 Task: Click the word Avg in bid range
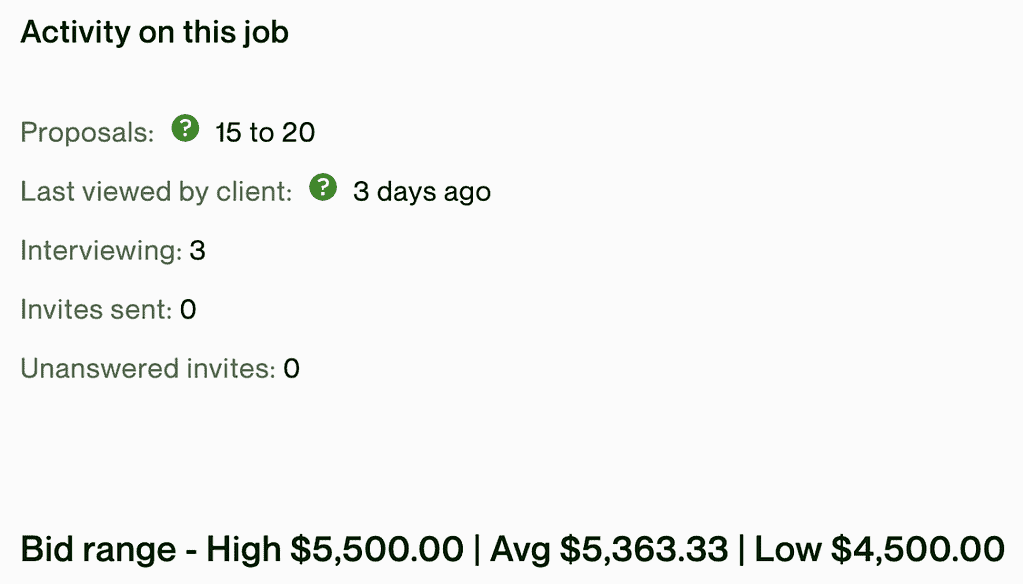[521, 549]
